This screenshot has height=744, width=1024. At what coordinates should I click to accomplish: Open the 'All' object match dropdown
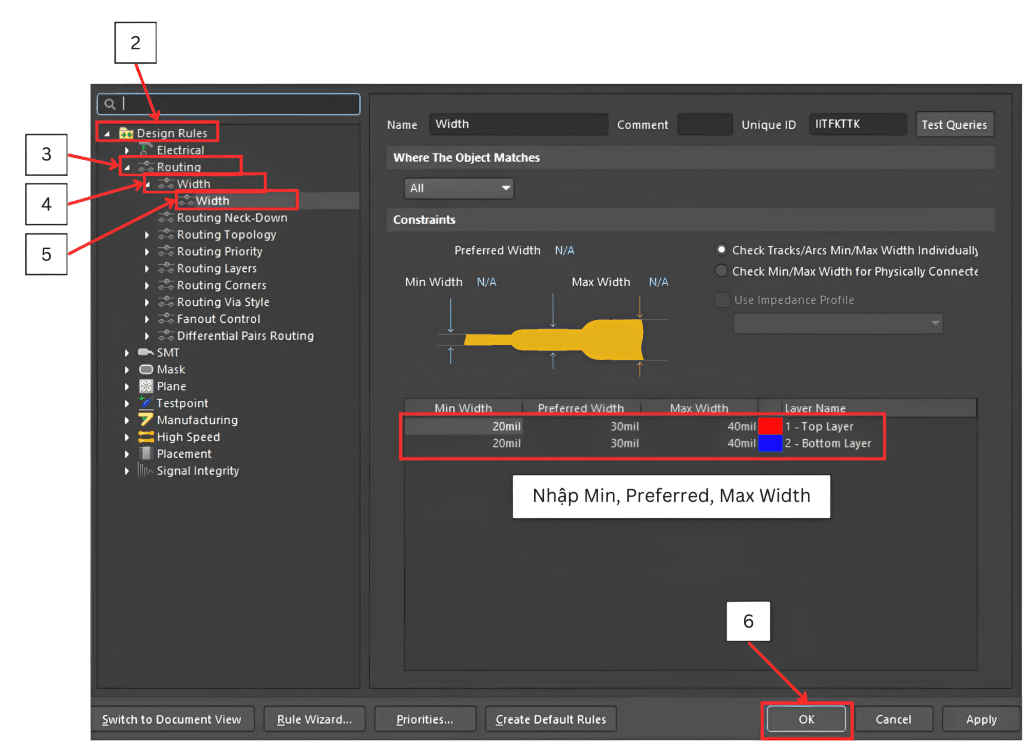tap(459, 188)
